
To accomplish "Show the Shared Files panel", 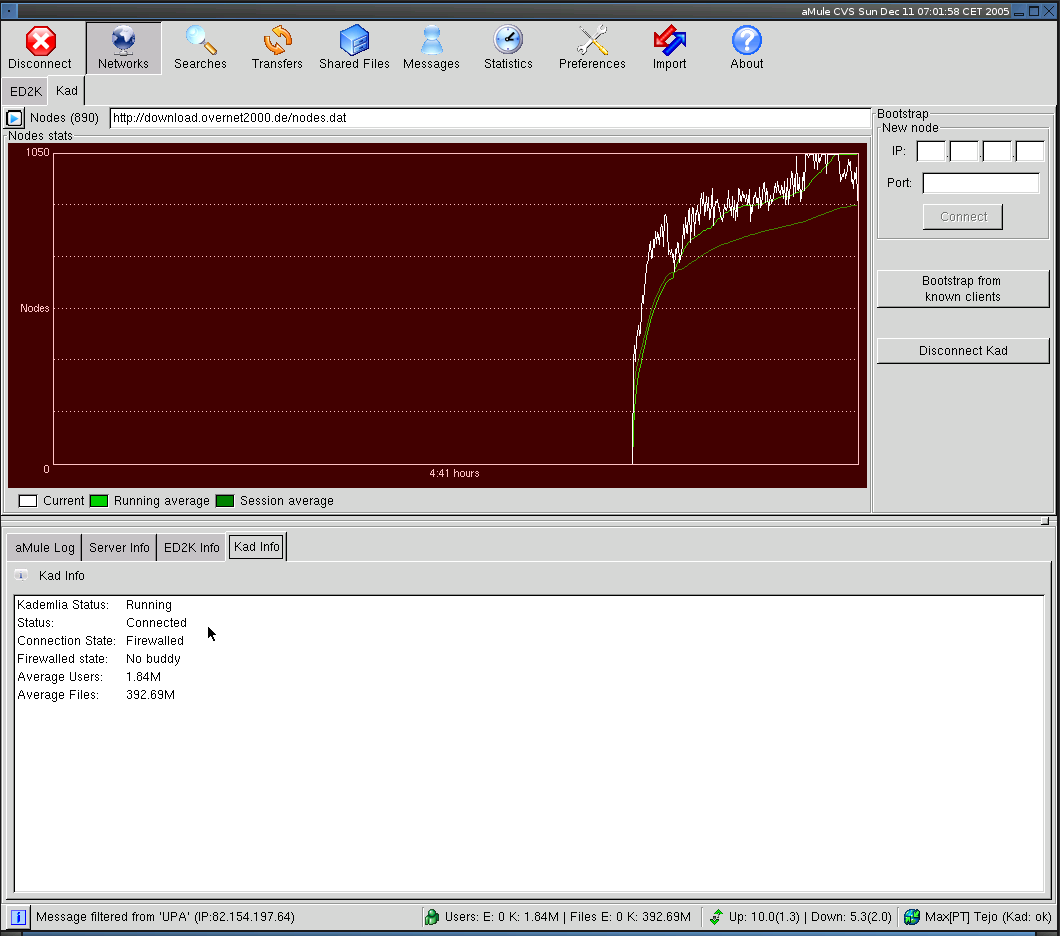I will click(354, 48).
